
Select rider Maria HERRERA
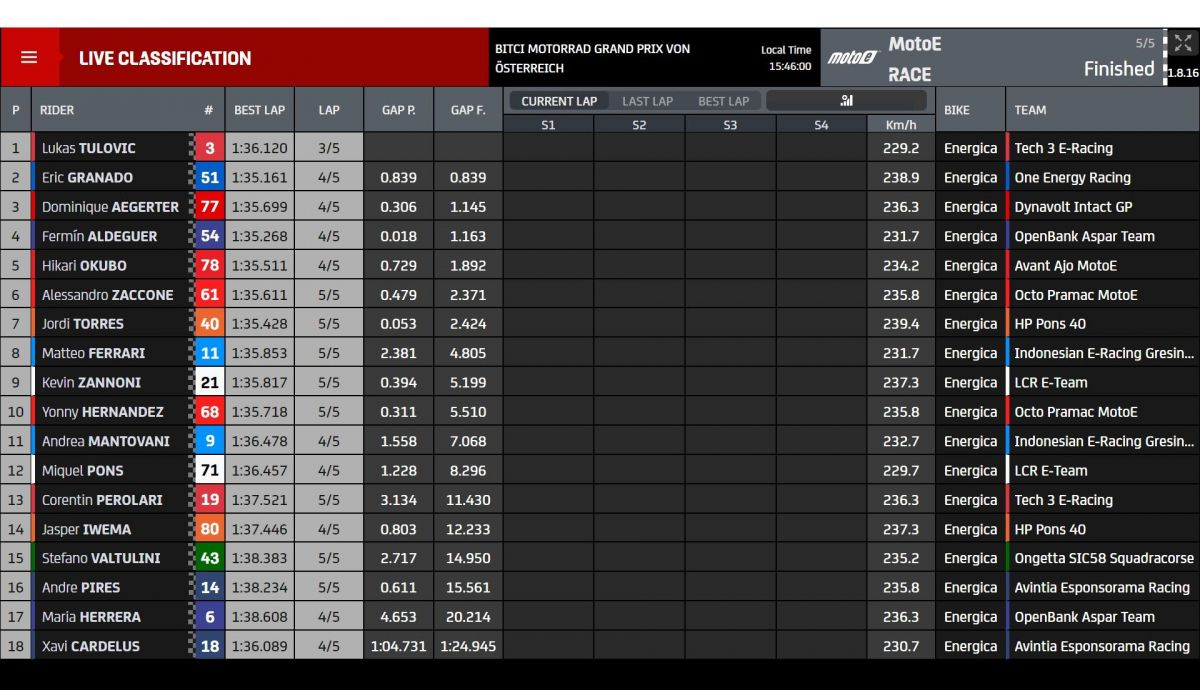tap(91, 617)
